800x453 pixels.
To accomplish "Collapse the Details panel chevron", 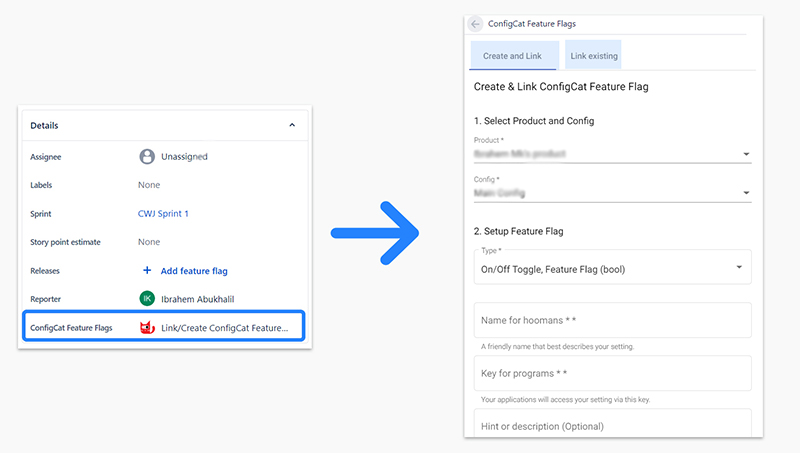I will [x=292, y=125].
